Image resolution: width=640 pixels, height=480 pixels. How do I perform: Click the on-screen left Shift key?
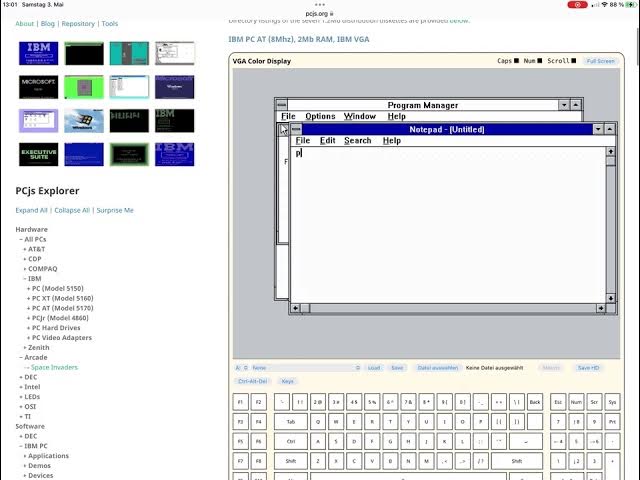(x=291, y=461)
